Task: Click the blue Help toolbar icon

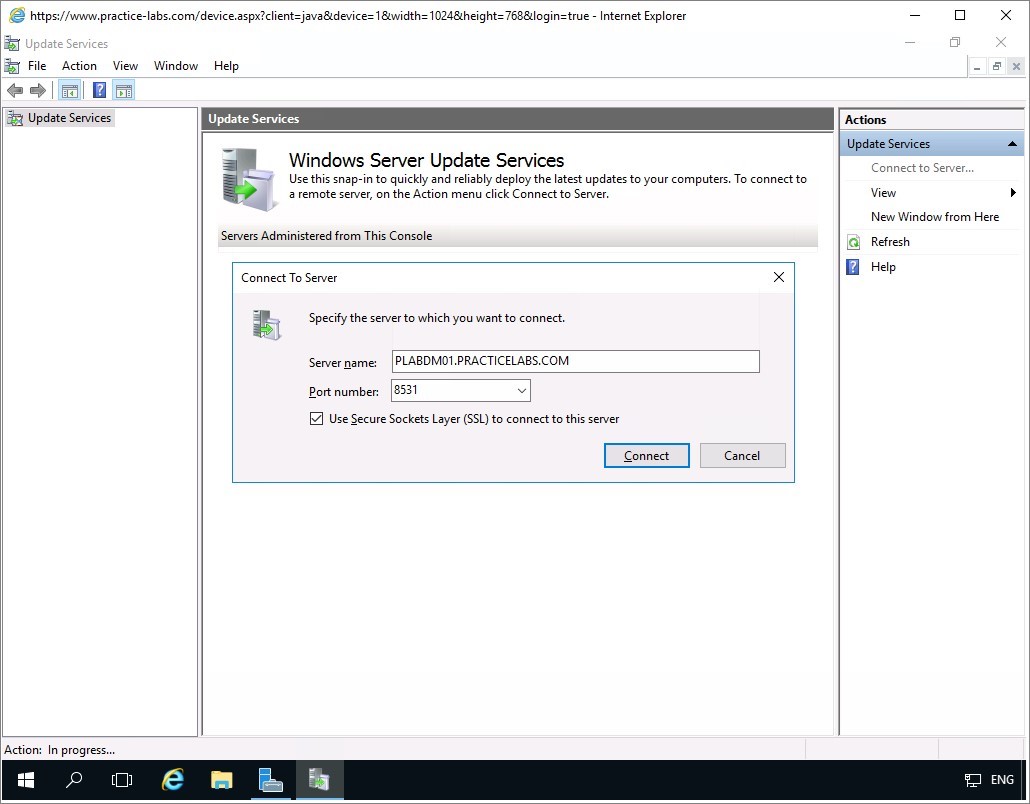Action: pos(99,91)
